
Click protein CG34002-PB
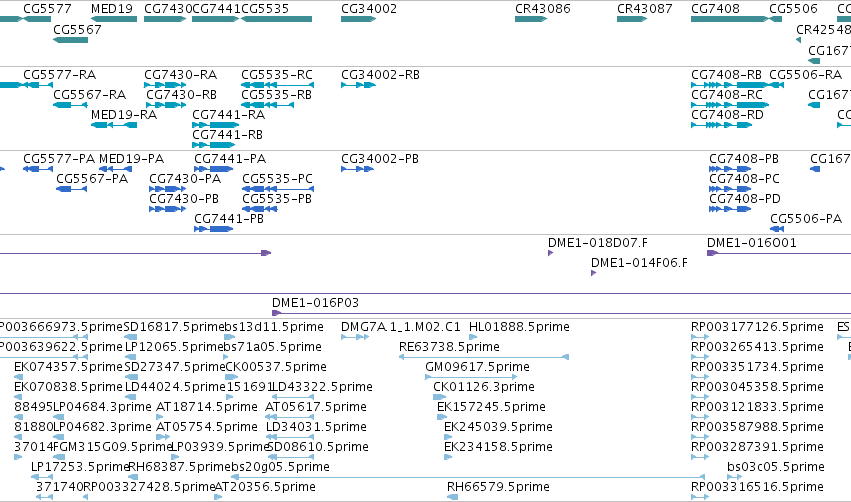[x=357, y=169]
